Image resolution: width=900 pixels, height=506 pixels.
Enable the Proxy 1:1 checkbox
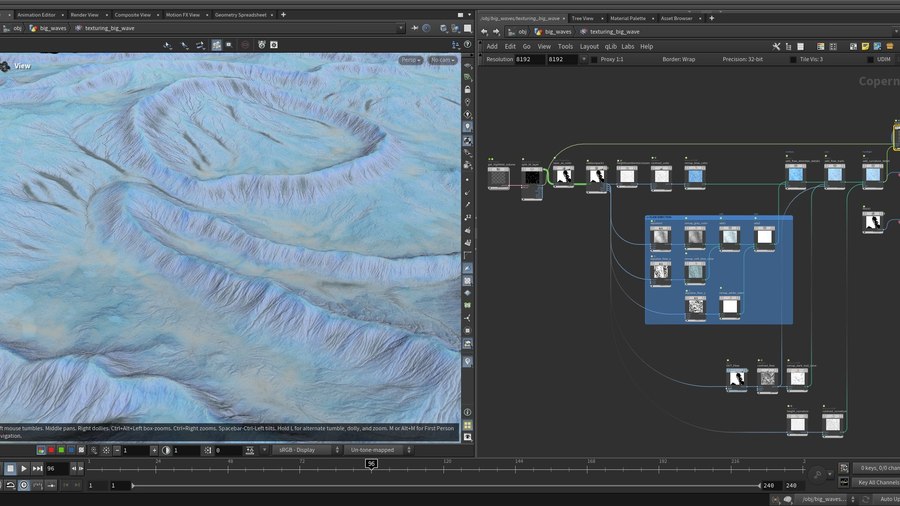593,60
